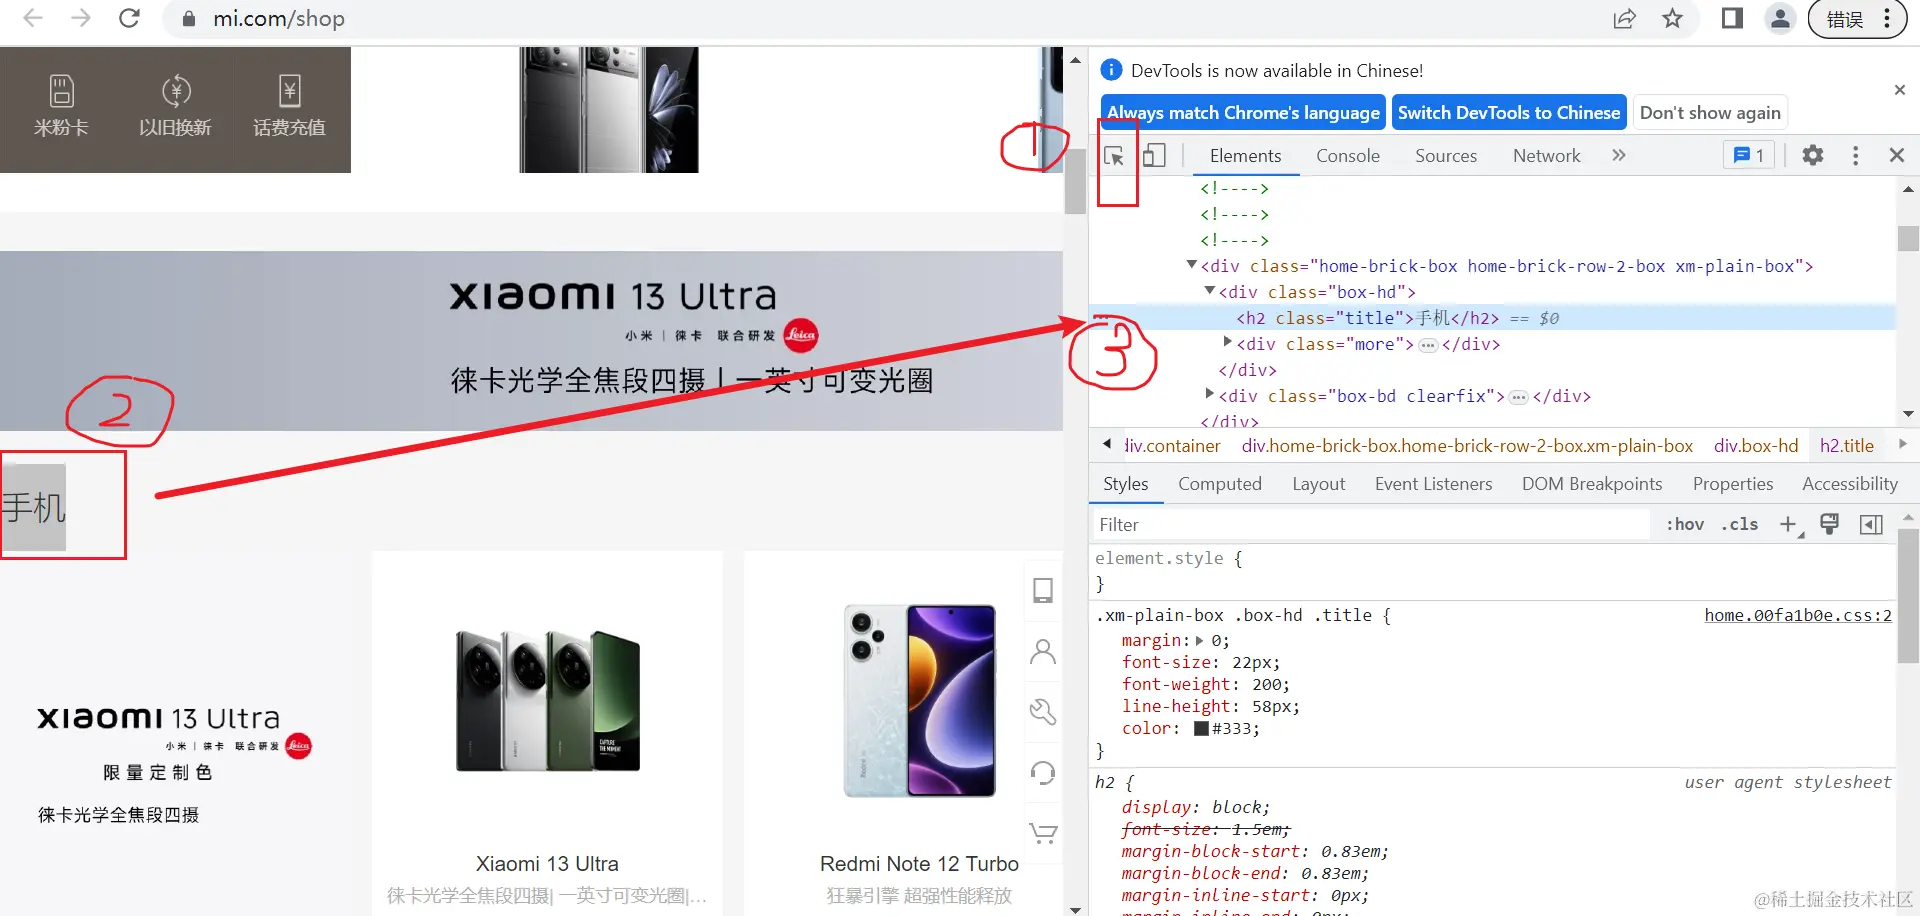Dismiss the DevTools language notification
The image size is (1920, 916).
click(x=1900, y=90)
